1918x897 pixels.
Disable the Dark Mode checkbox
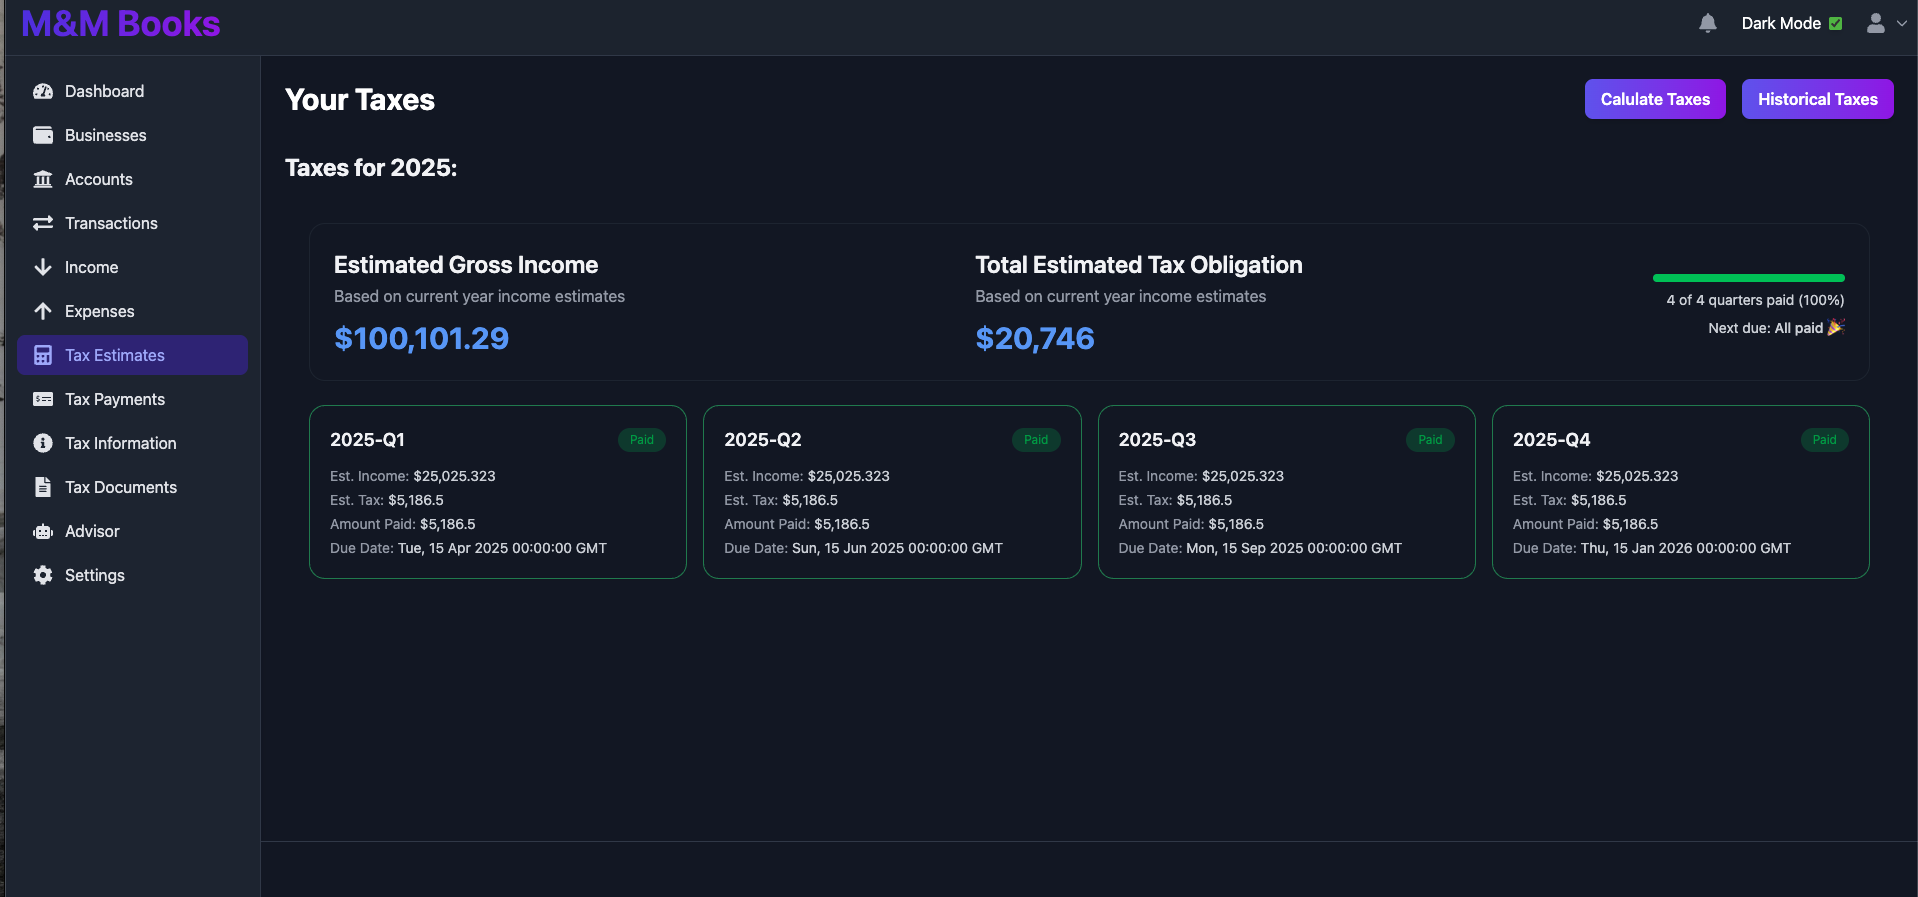pyautogui.click(x=1835, y=23)
